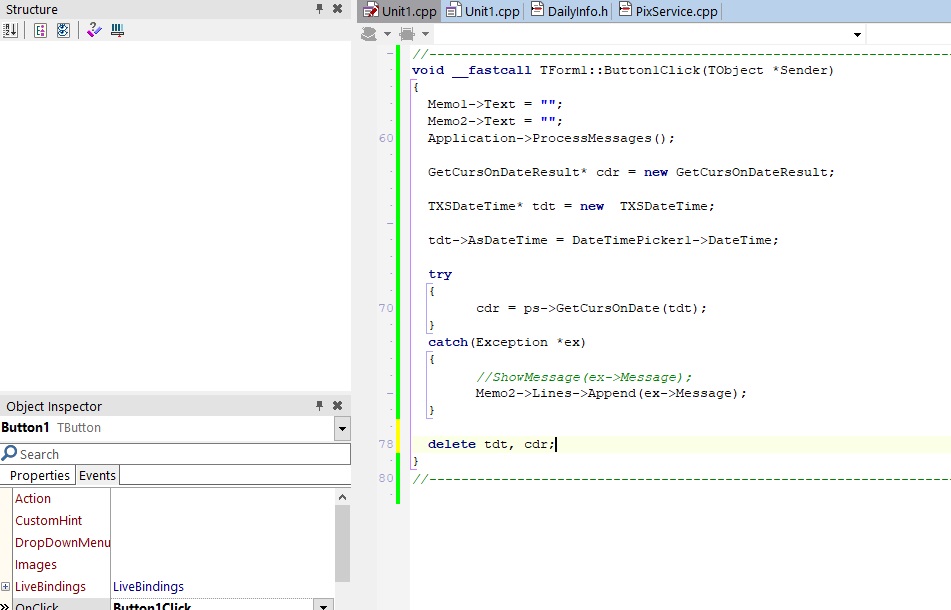
Task: Click the grayed hat icon in the editor toolbar
Action: tap(369, 34)
